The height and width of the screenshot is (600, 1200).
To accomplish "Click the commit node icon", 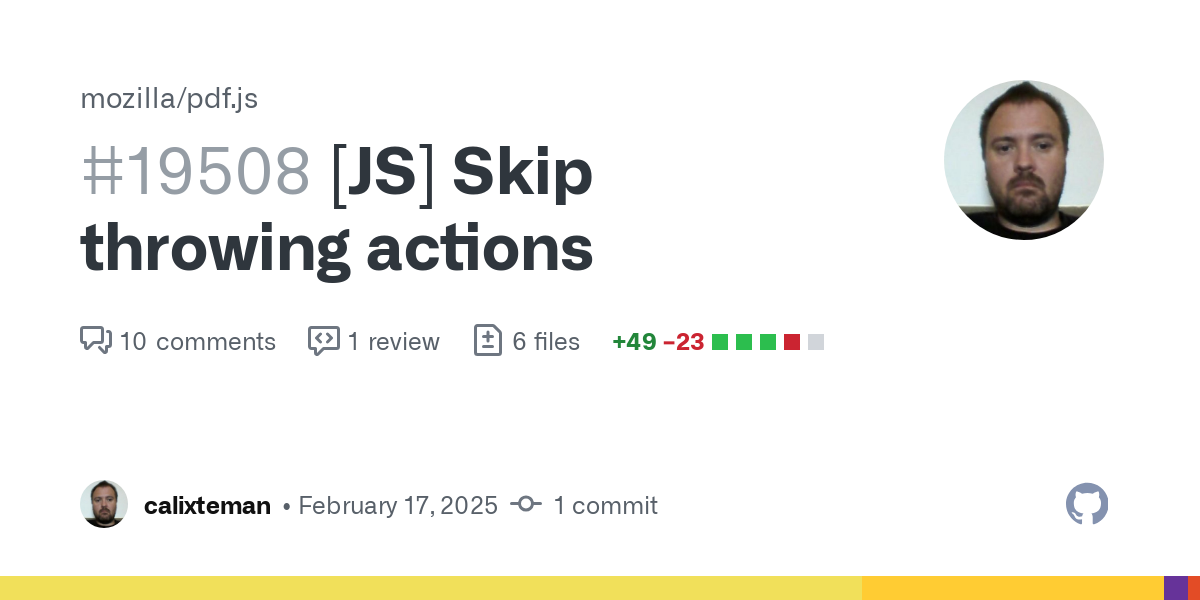I will [526, 505].
